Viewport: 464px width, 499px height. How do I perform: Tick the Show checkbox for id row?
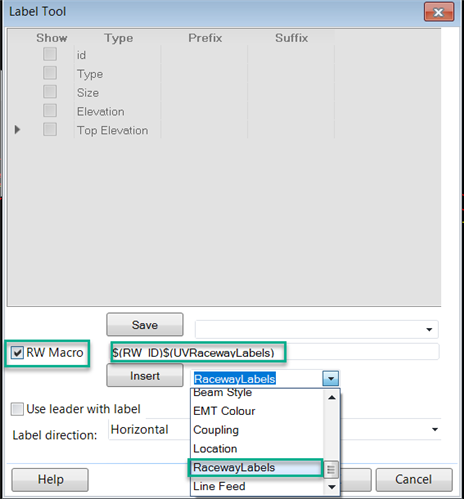(x=50, y=54)
